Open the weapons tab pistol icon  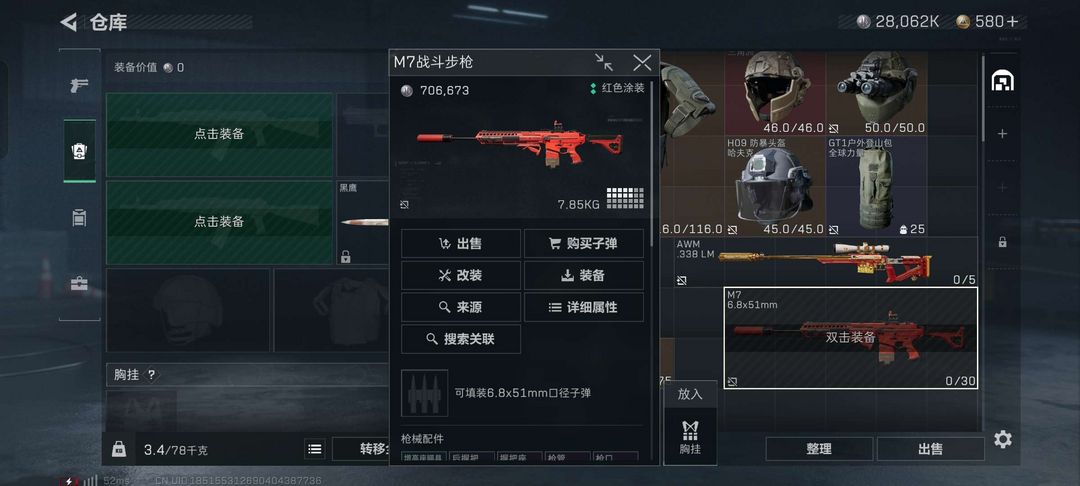79,85
